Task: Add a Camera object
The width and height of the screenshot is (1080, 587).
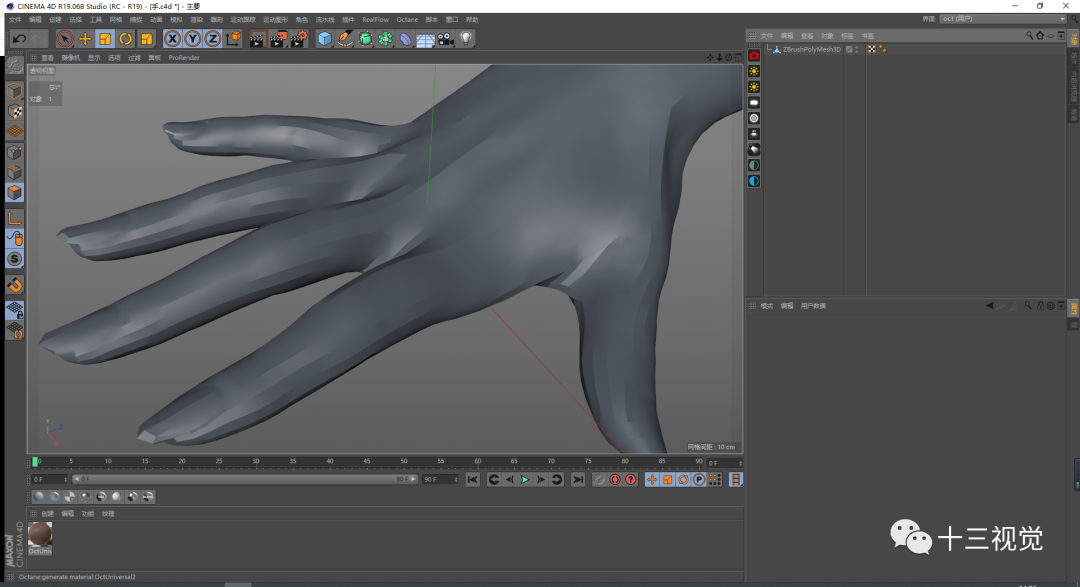Action: [x=446, y=39]
